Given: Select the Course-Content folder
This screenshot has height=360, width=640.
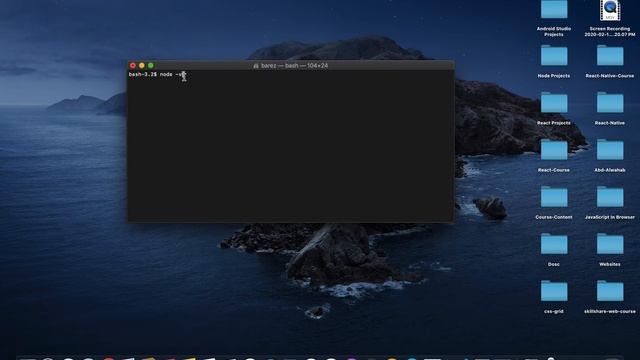Looking at the screenshot, I should (x=554, y=197).
